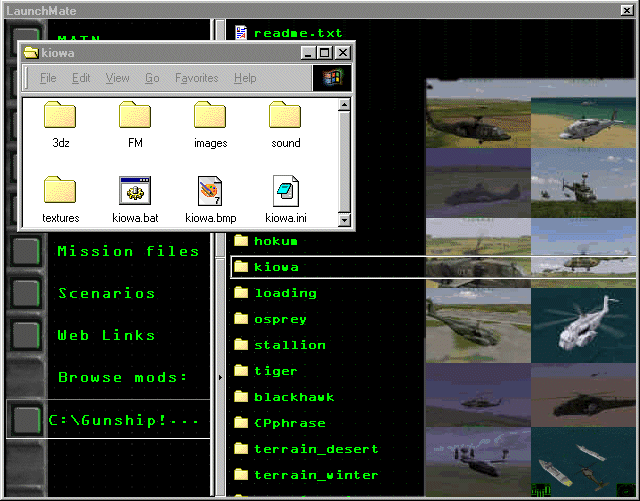Click the kiowa folder icon in the list
Image resolution: width=640 pixels, height=501 pixels.
(241, 267)
